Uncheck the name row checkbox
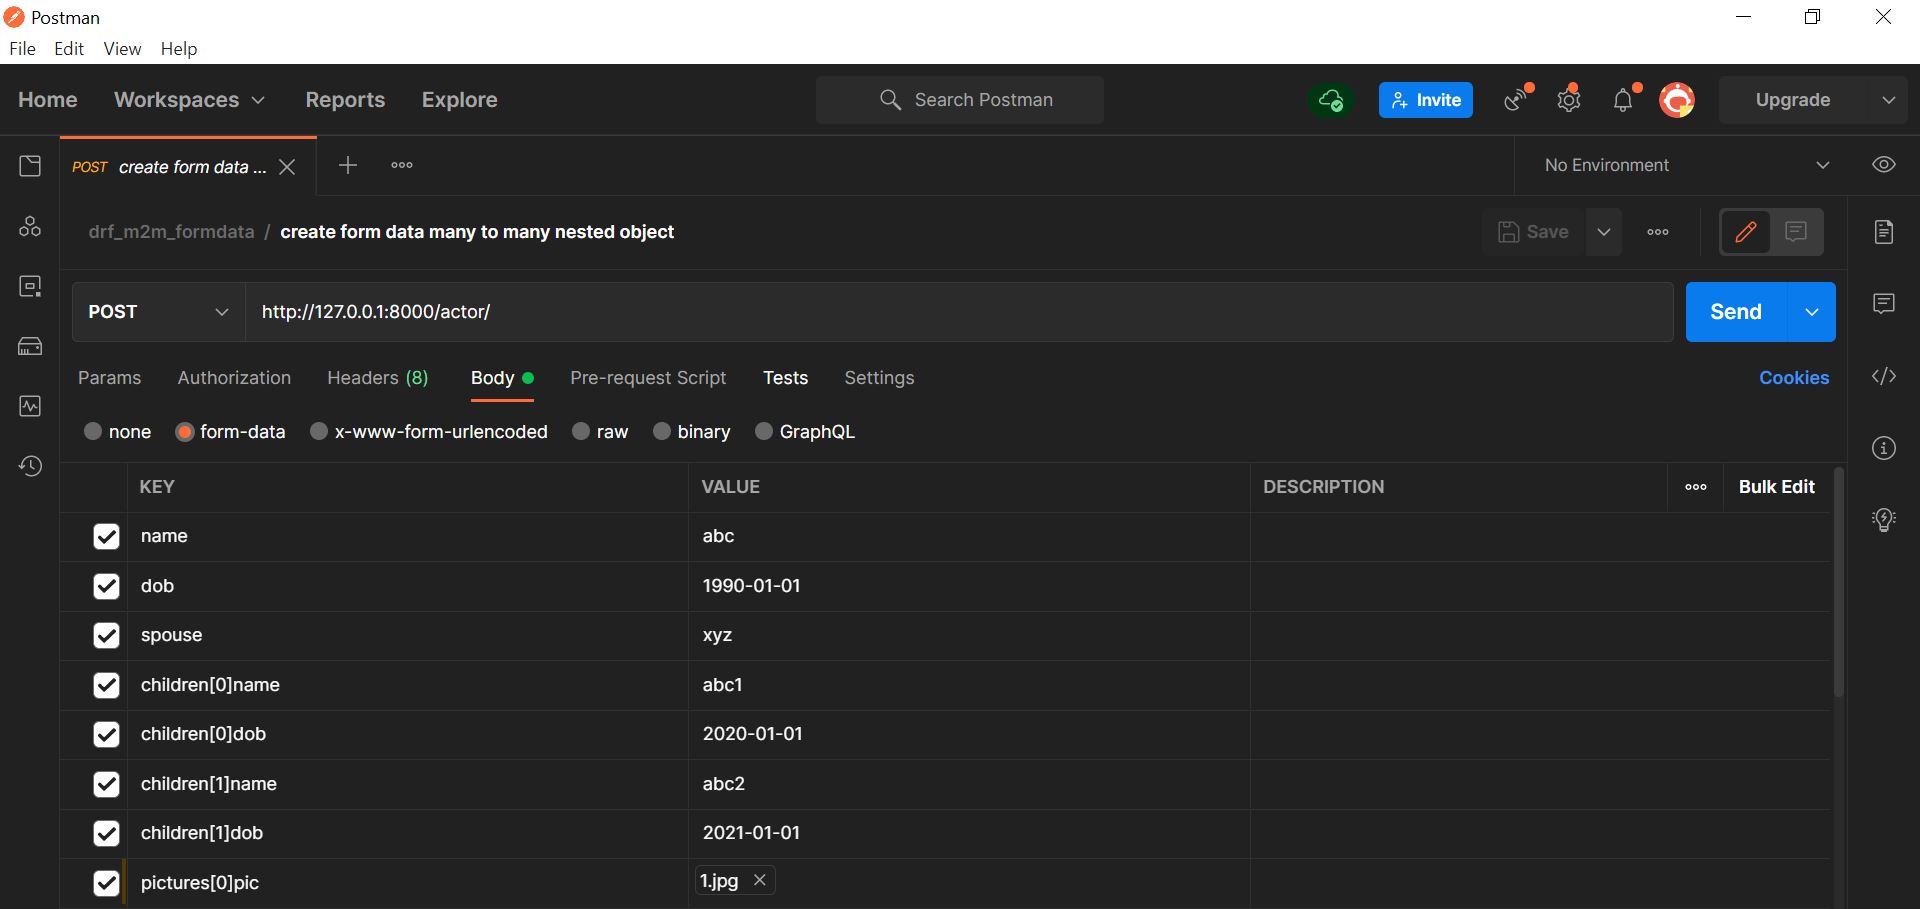Screen dimensions: 1920x909 tap(106, 536)
